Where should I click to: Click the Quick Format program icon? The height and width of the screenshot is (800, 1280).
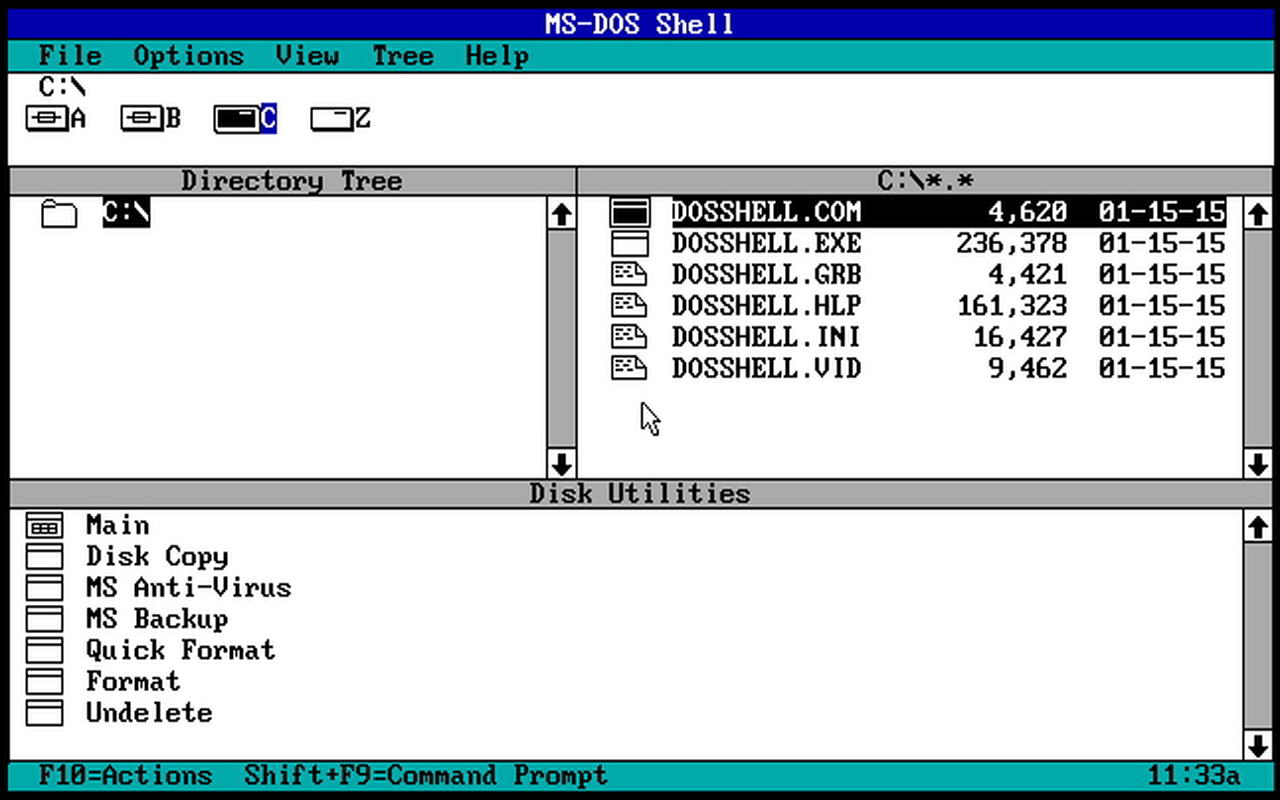44,651
